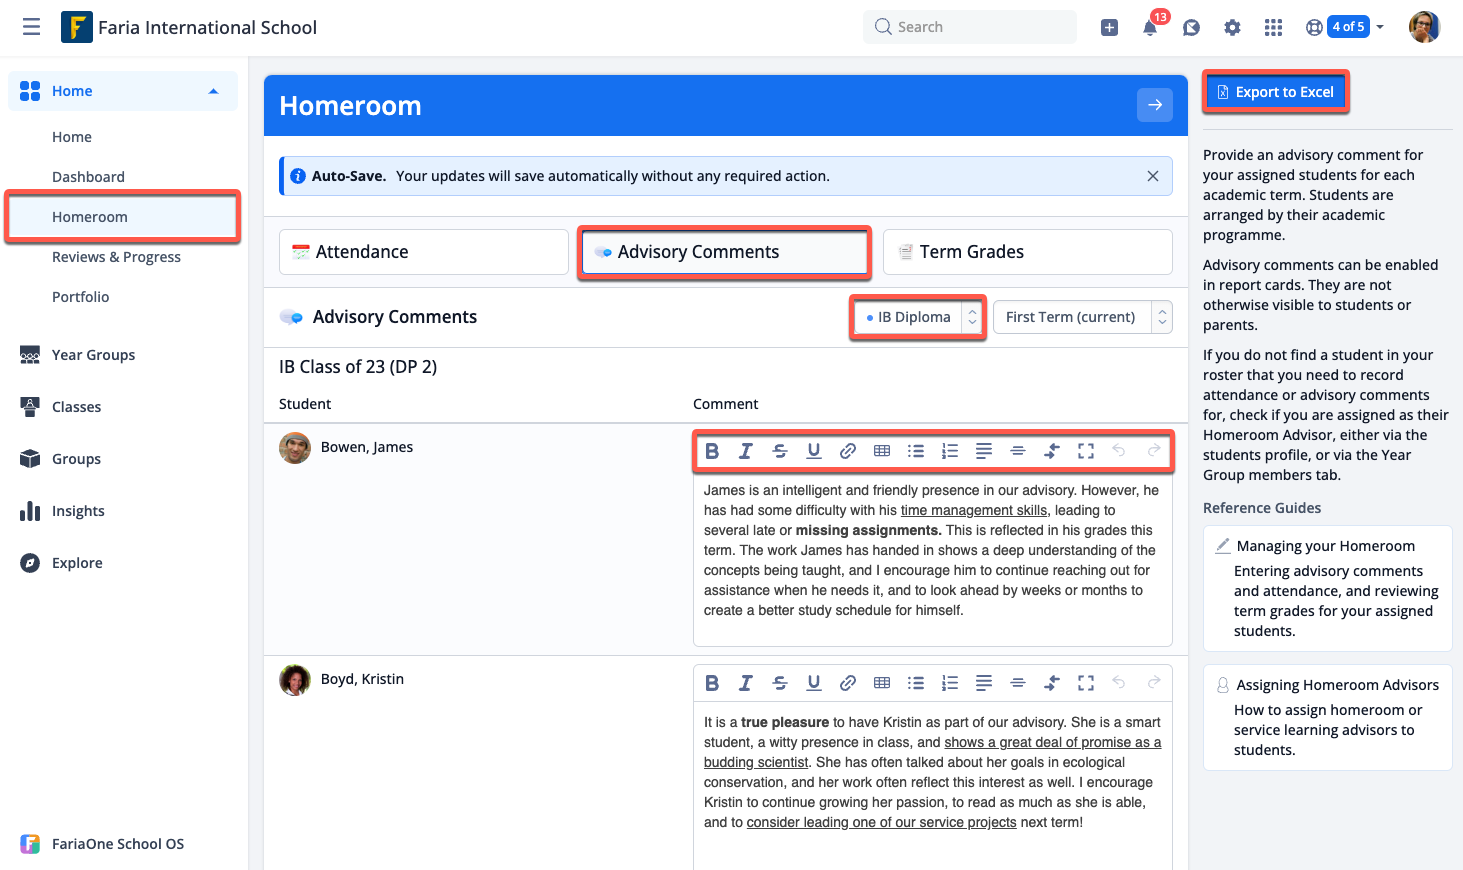
Task: Insert a hyperlink using the link icon
Action: pyautogui.click(x=847, y=450)
